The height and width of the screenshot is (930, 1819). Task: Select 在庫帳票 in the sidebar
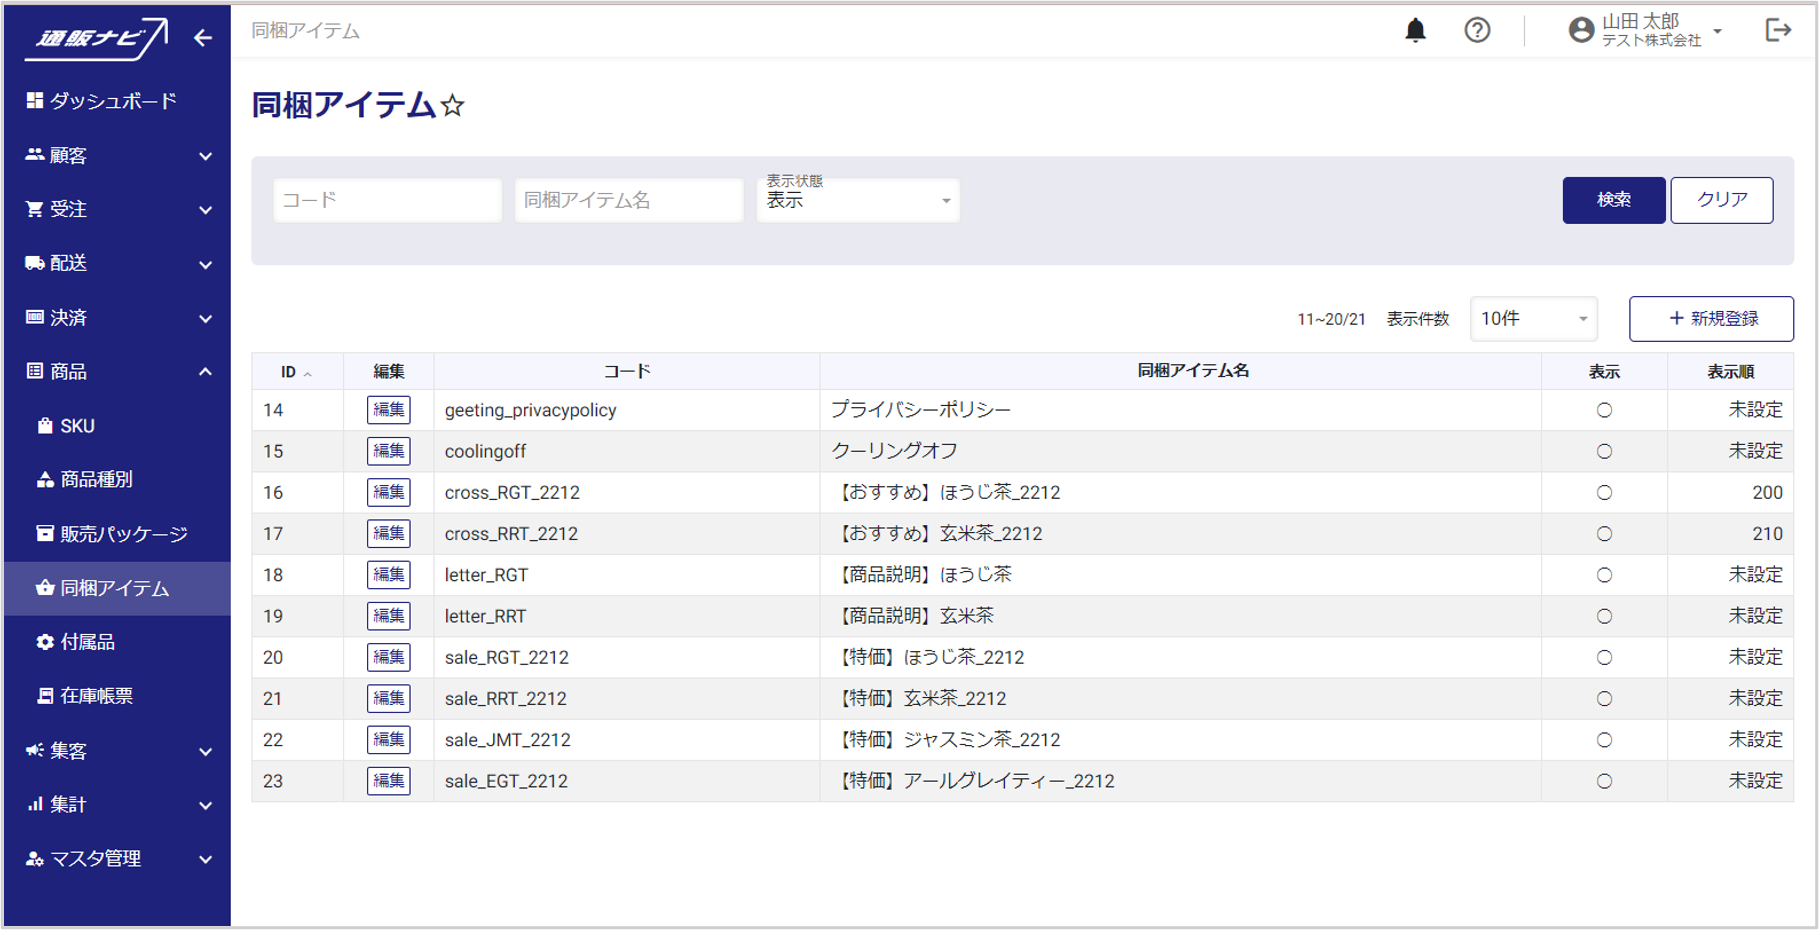coord(96,696)
